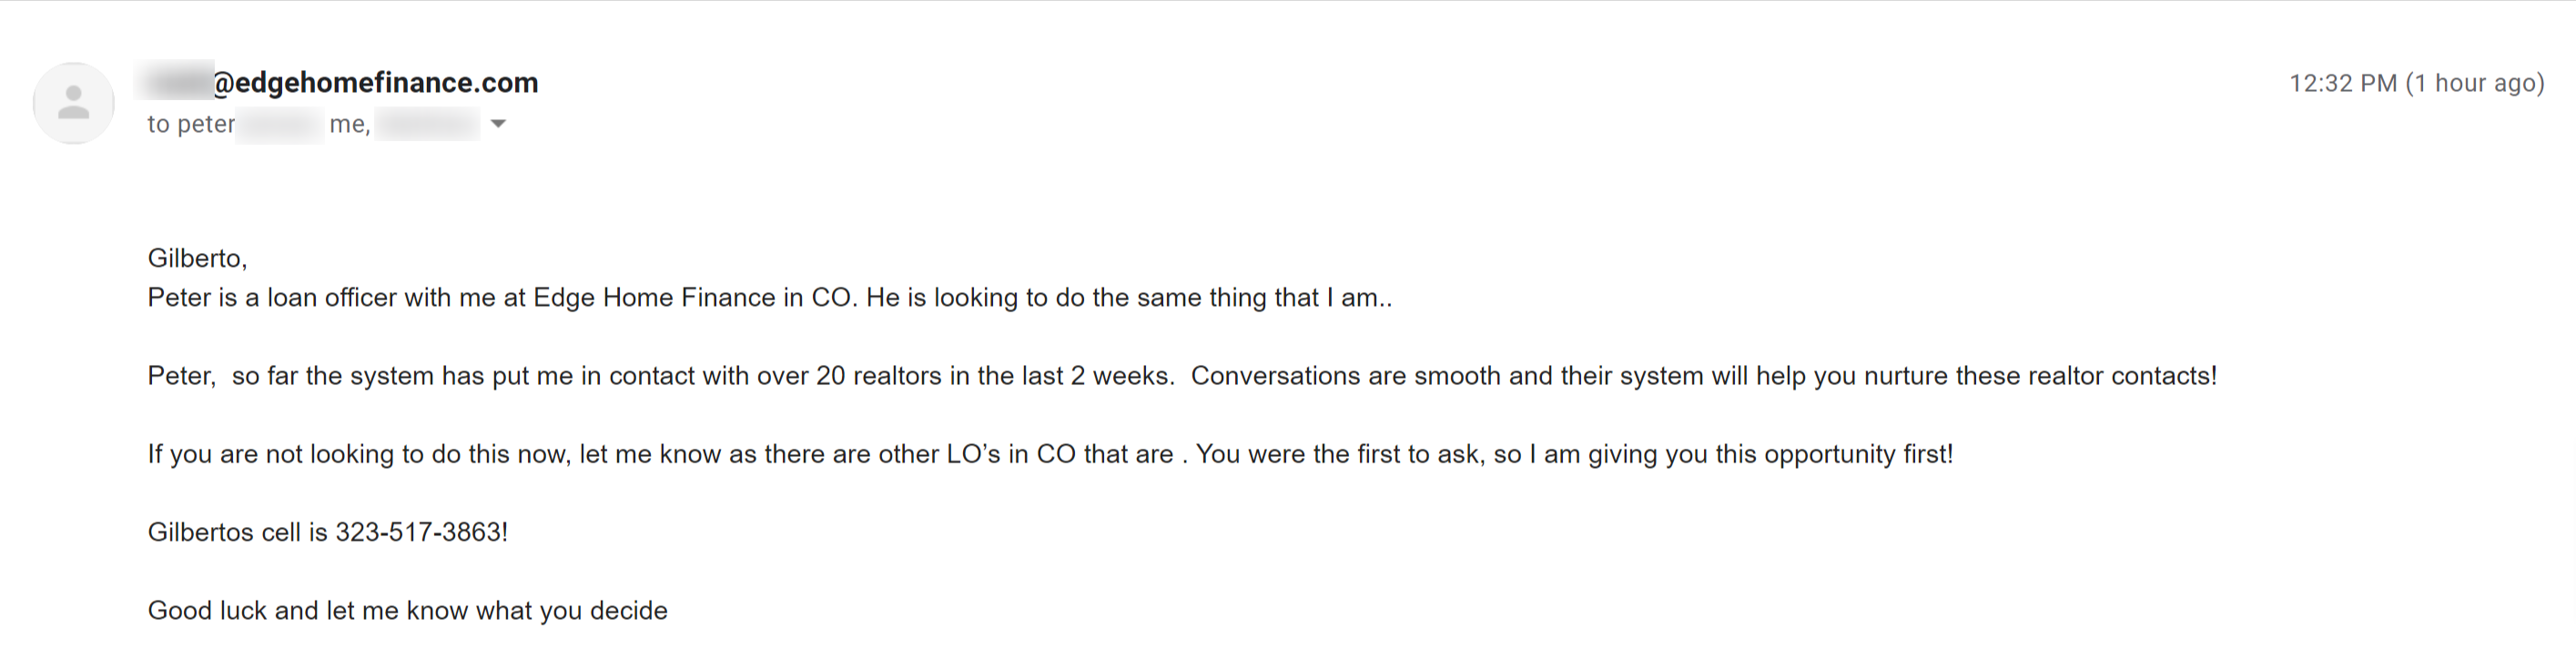
Task: Click the @edgehomefinance.com sender address
Action: tap(375, 82)
